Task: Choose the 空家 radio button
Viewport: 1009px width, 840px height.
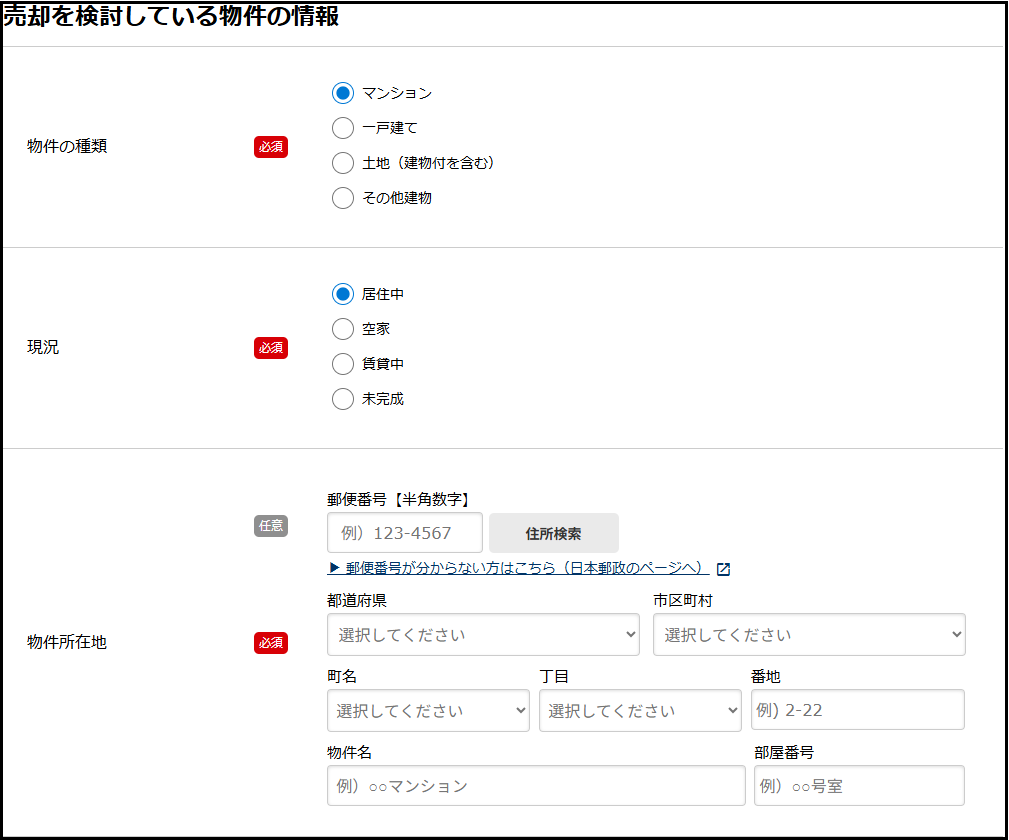Action: click(343, 329)
